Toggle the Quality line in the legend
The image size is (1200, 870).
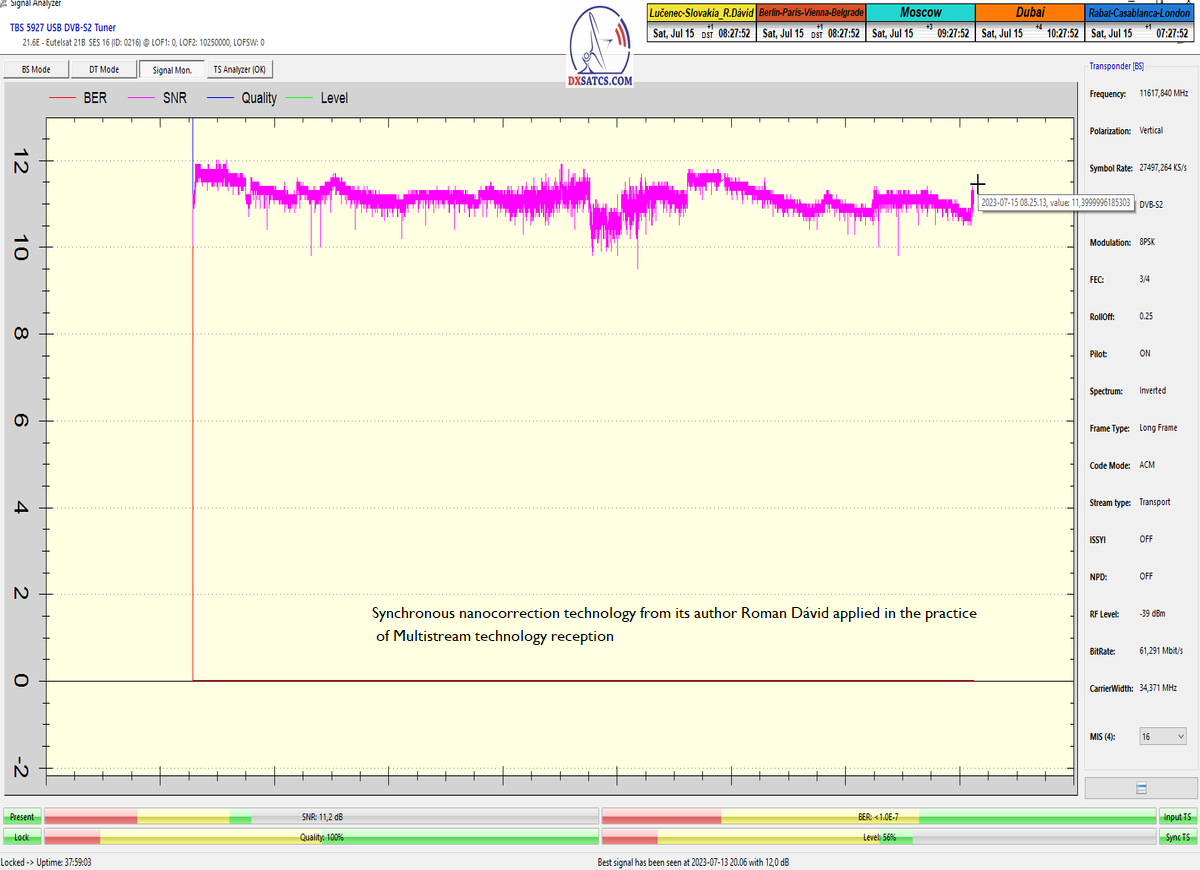coord(244,98)
